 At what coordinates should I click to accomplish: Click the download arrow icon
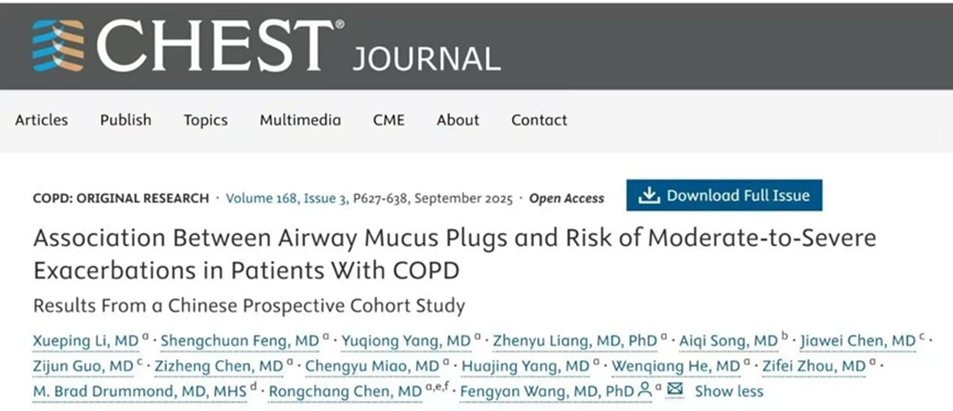pyautogui.click(x=650, y=196)
